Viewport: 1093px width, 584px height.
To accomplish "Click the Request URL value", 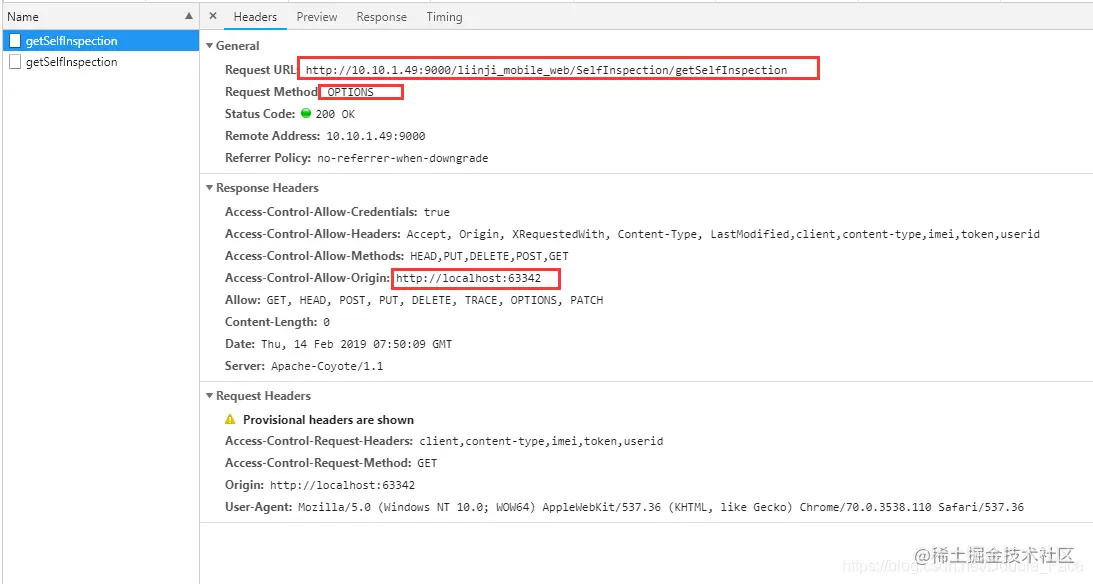I will click(x=546, y=70).
